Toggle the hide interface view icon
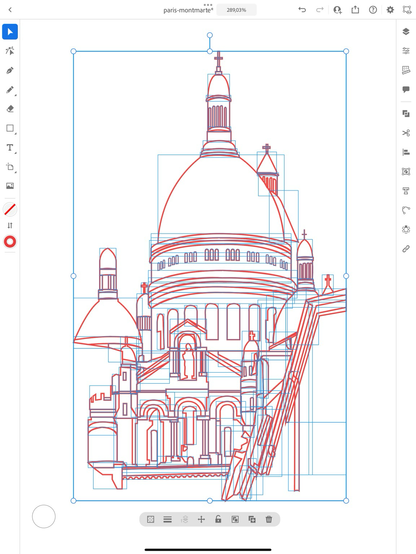This screenshot has height=554, width=416. coord(407,10)
